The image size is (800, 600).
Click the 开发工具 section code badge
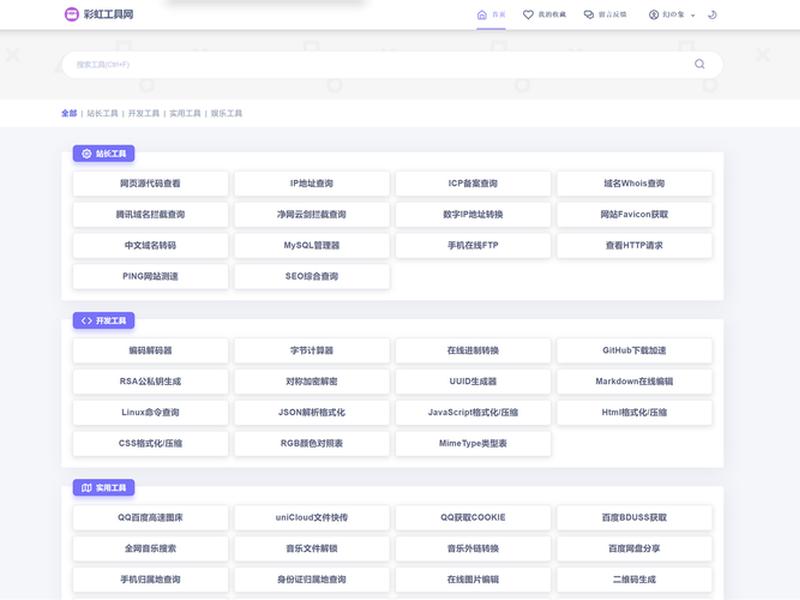pos(104,320)
